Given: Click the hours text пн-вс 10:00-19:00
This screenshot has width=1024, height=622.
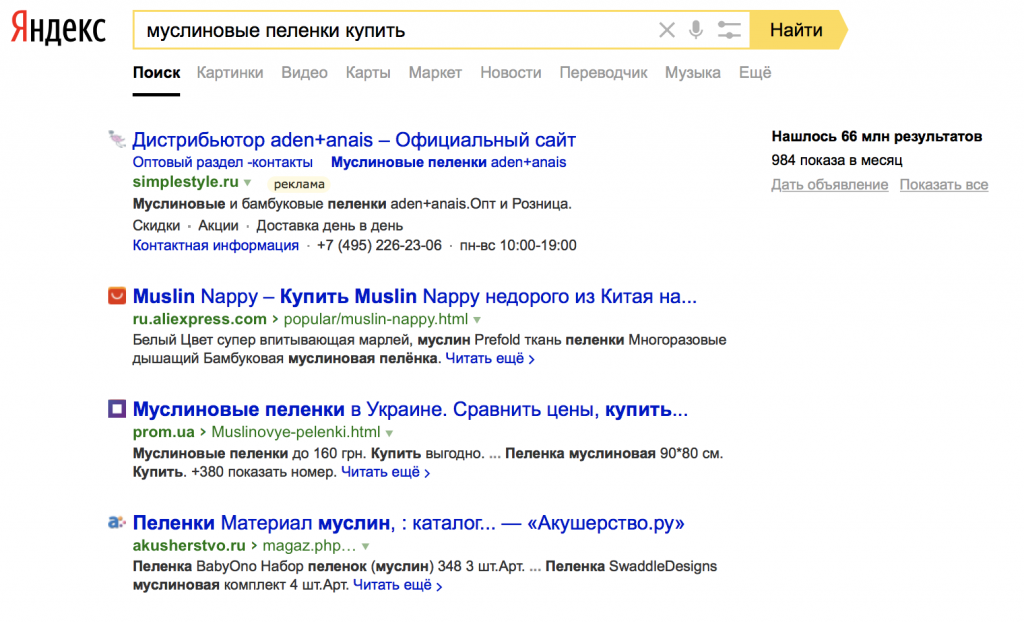Looking at the screenshot, I should [x=518, y=246].
